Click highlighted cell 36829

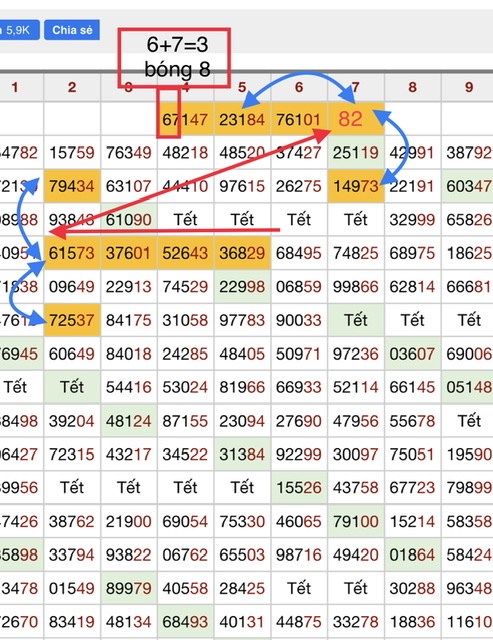pyautogui.click(x=242, y=253)
